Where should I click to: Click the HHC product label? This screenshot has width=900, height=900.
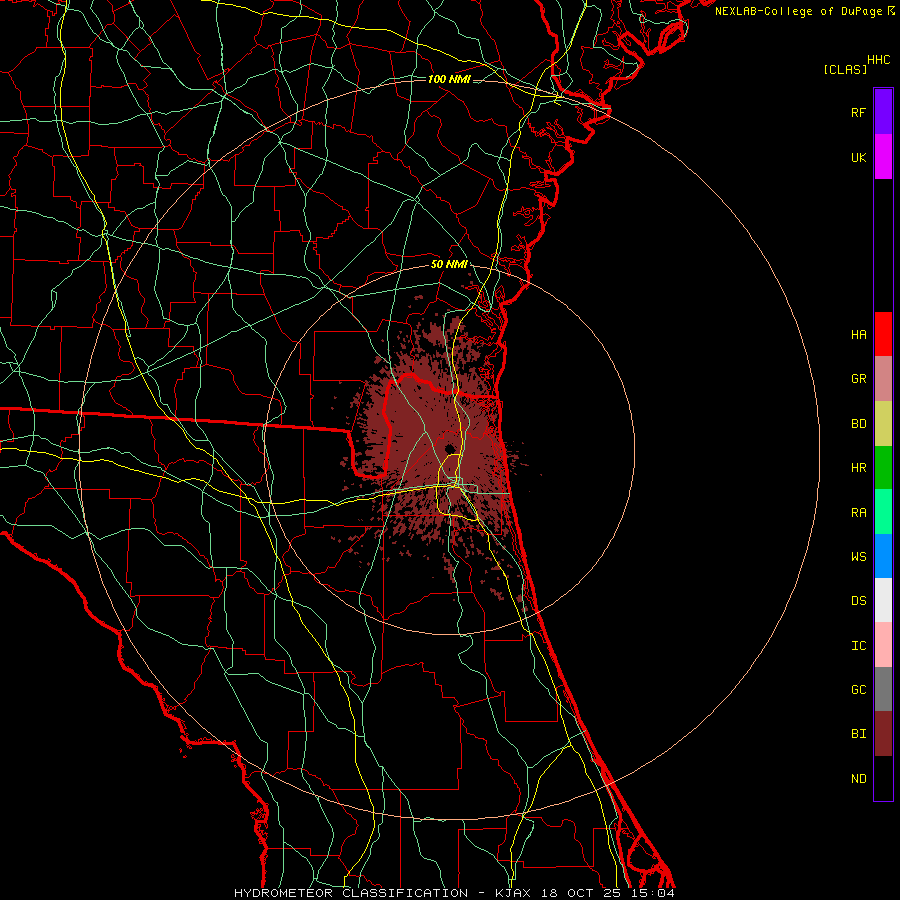point(879,60)
